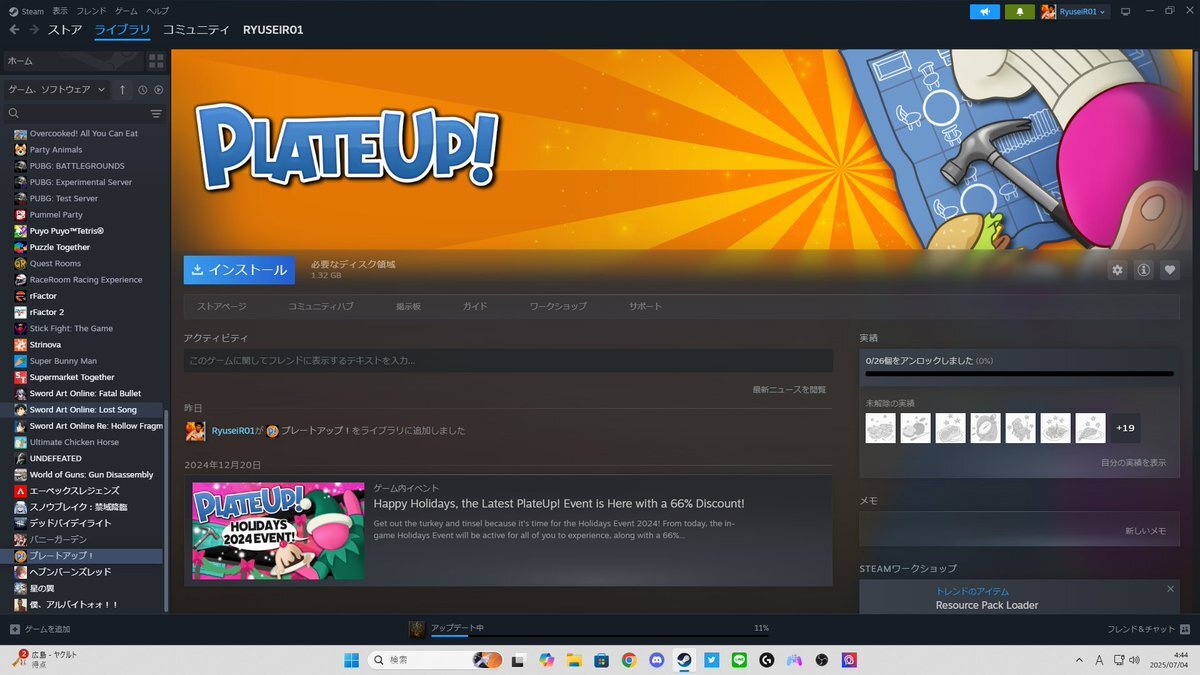Go to the ストア tab

(x=65, y=30)
